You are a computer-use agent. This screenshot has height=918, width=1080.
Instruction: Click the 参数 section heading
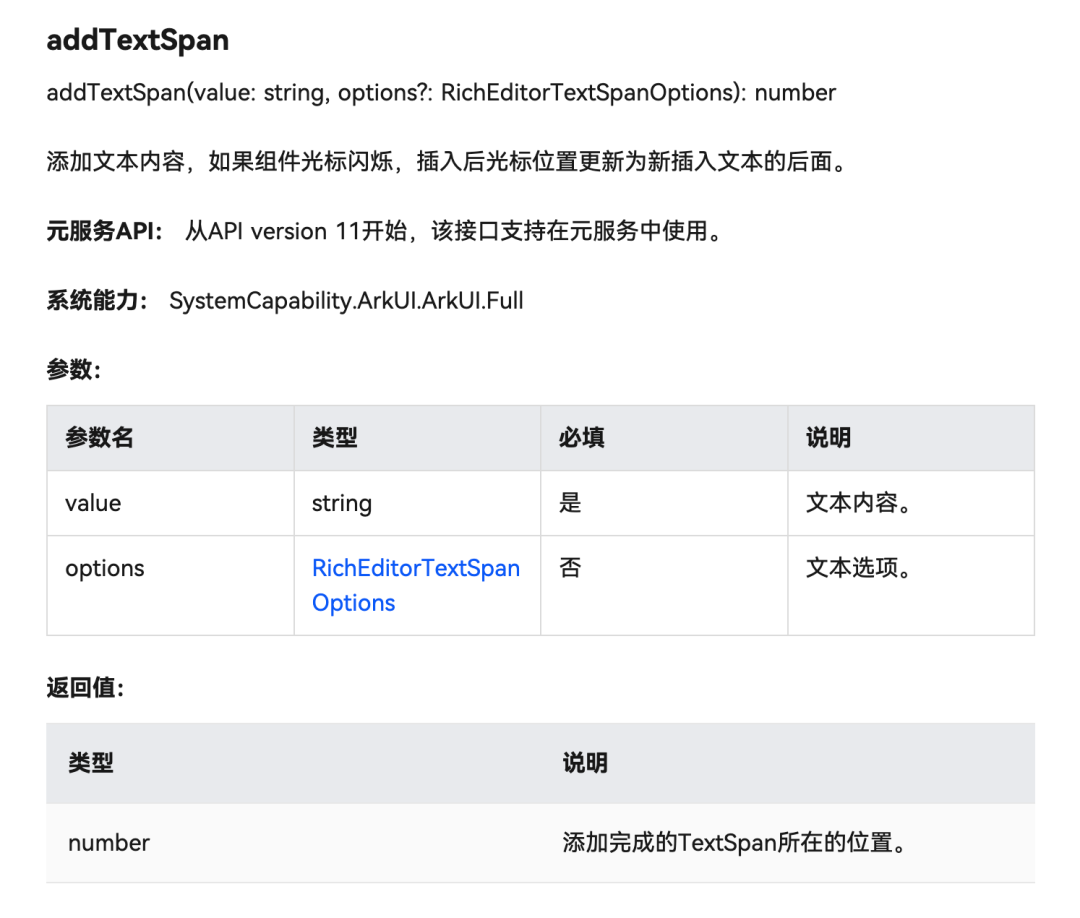point(73,370)
